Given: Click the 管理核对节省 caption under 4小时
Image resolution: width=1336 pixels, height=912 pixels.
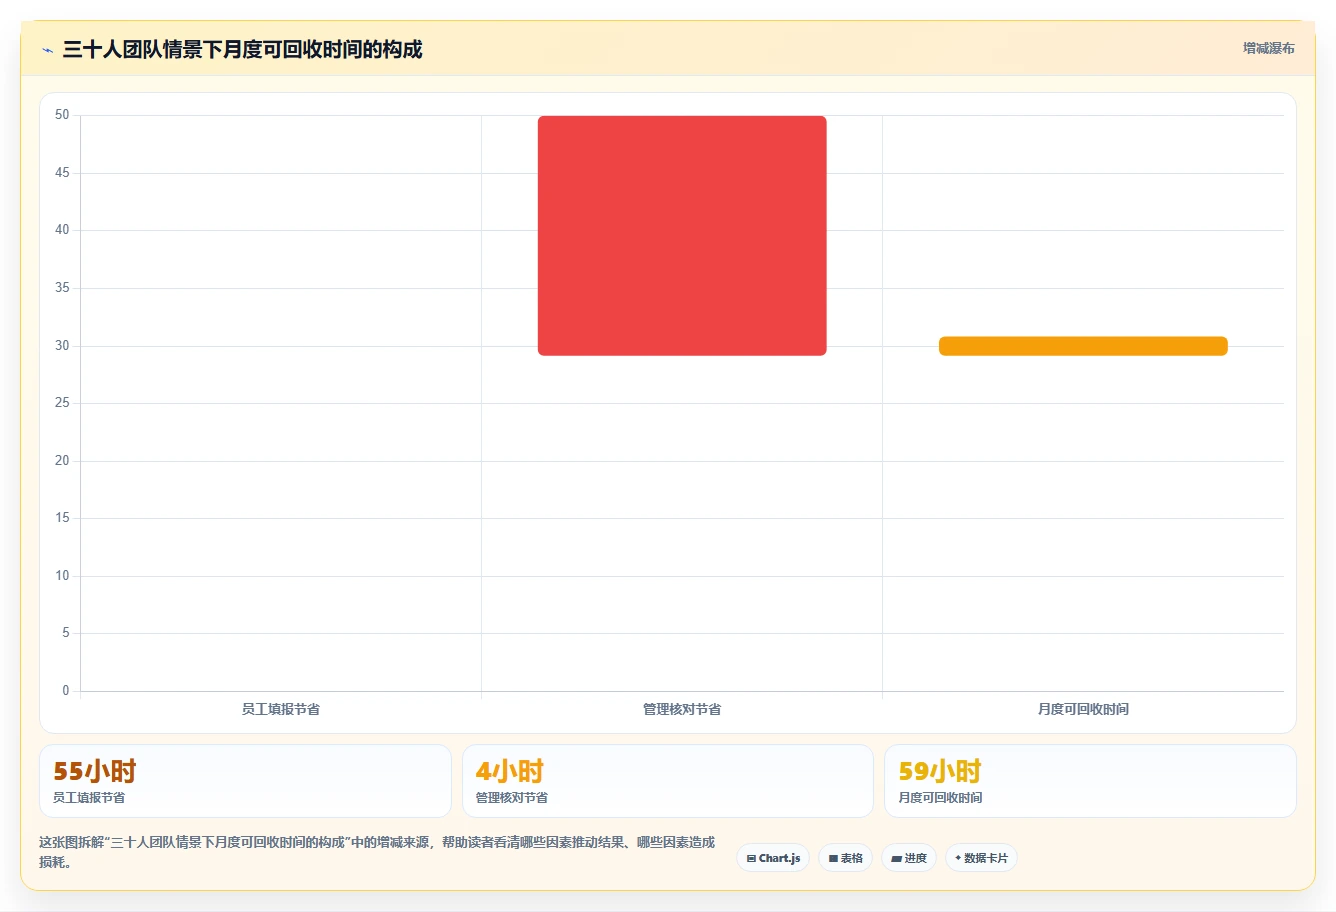Looking at the screenshot, I should [512, 798].
